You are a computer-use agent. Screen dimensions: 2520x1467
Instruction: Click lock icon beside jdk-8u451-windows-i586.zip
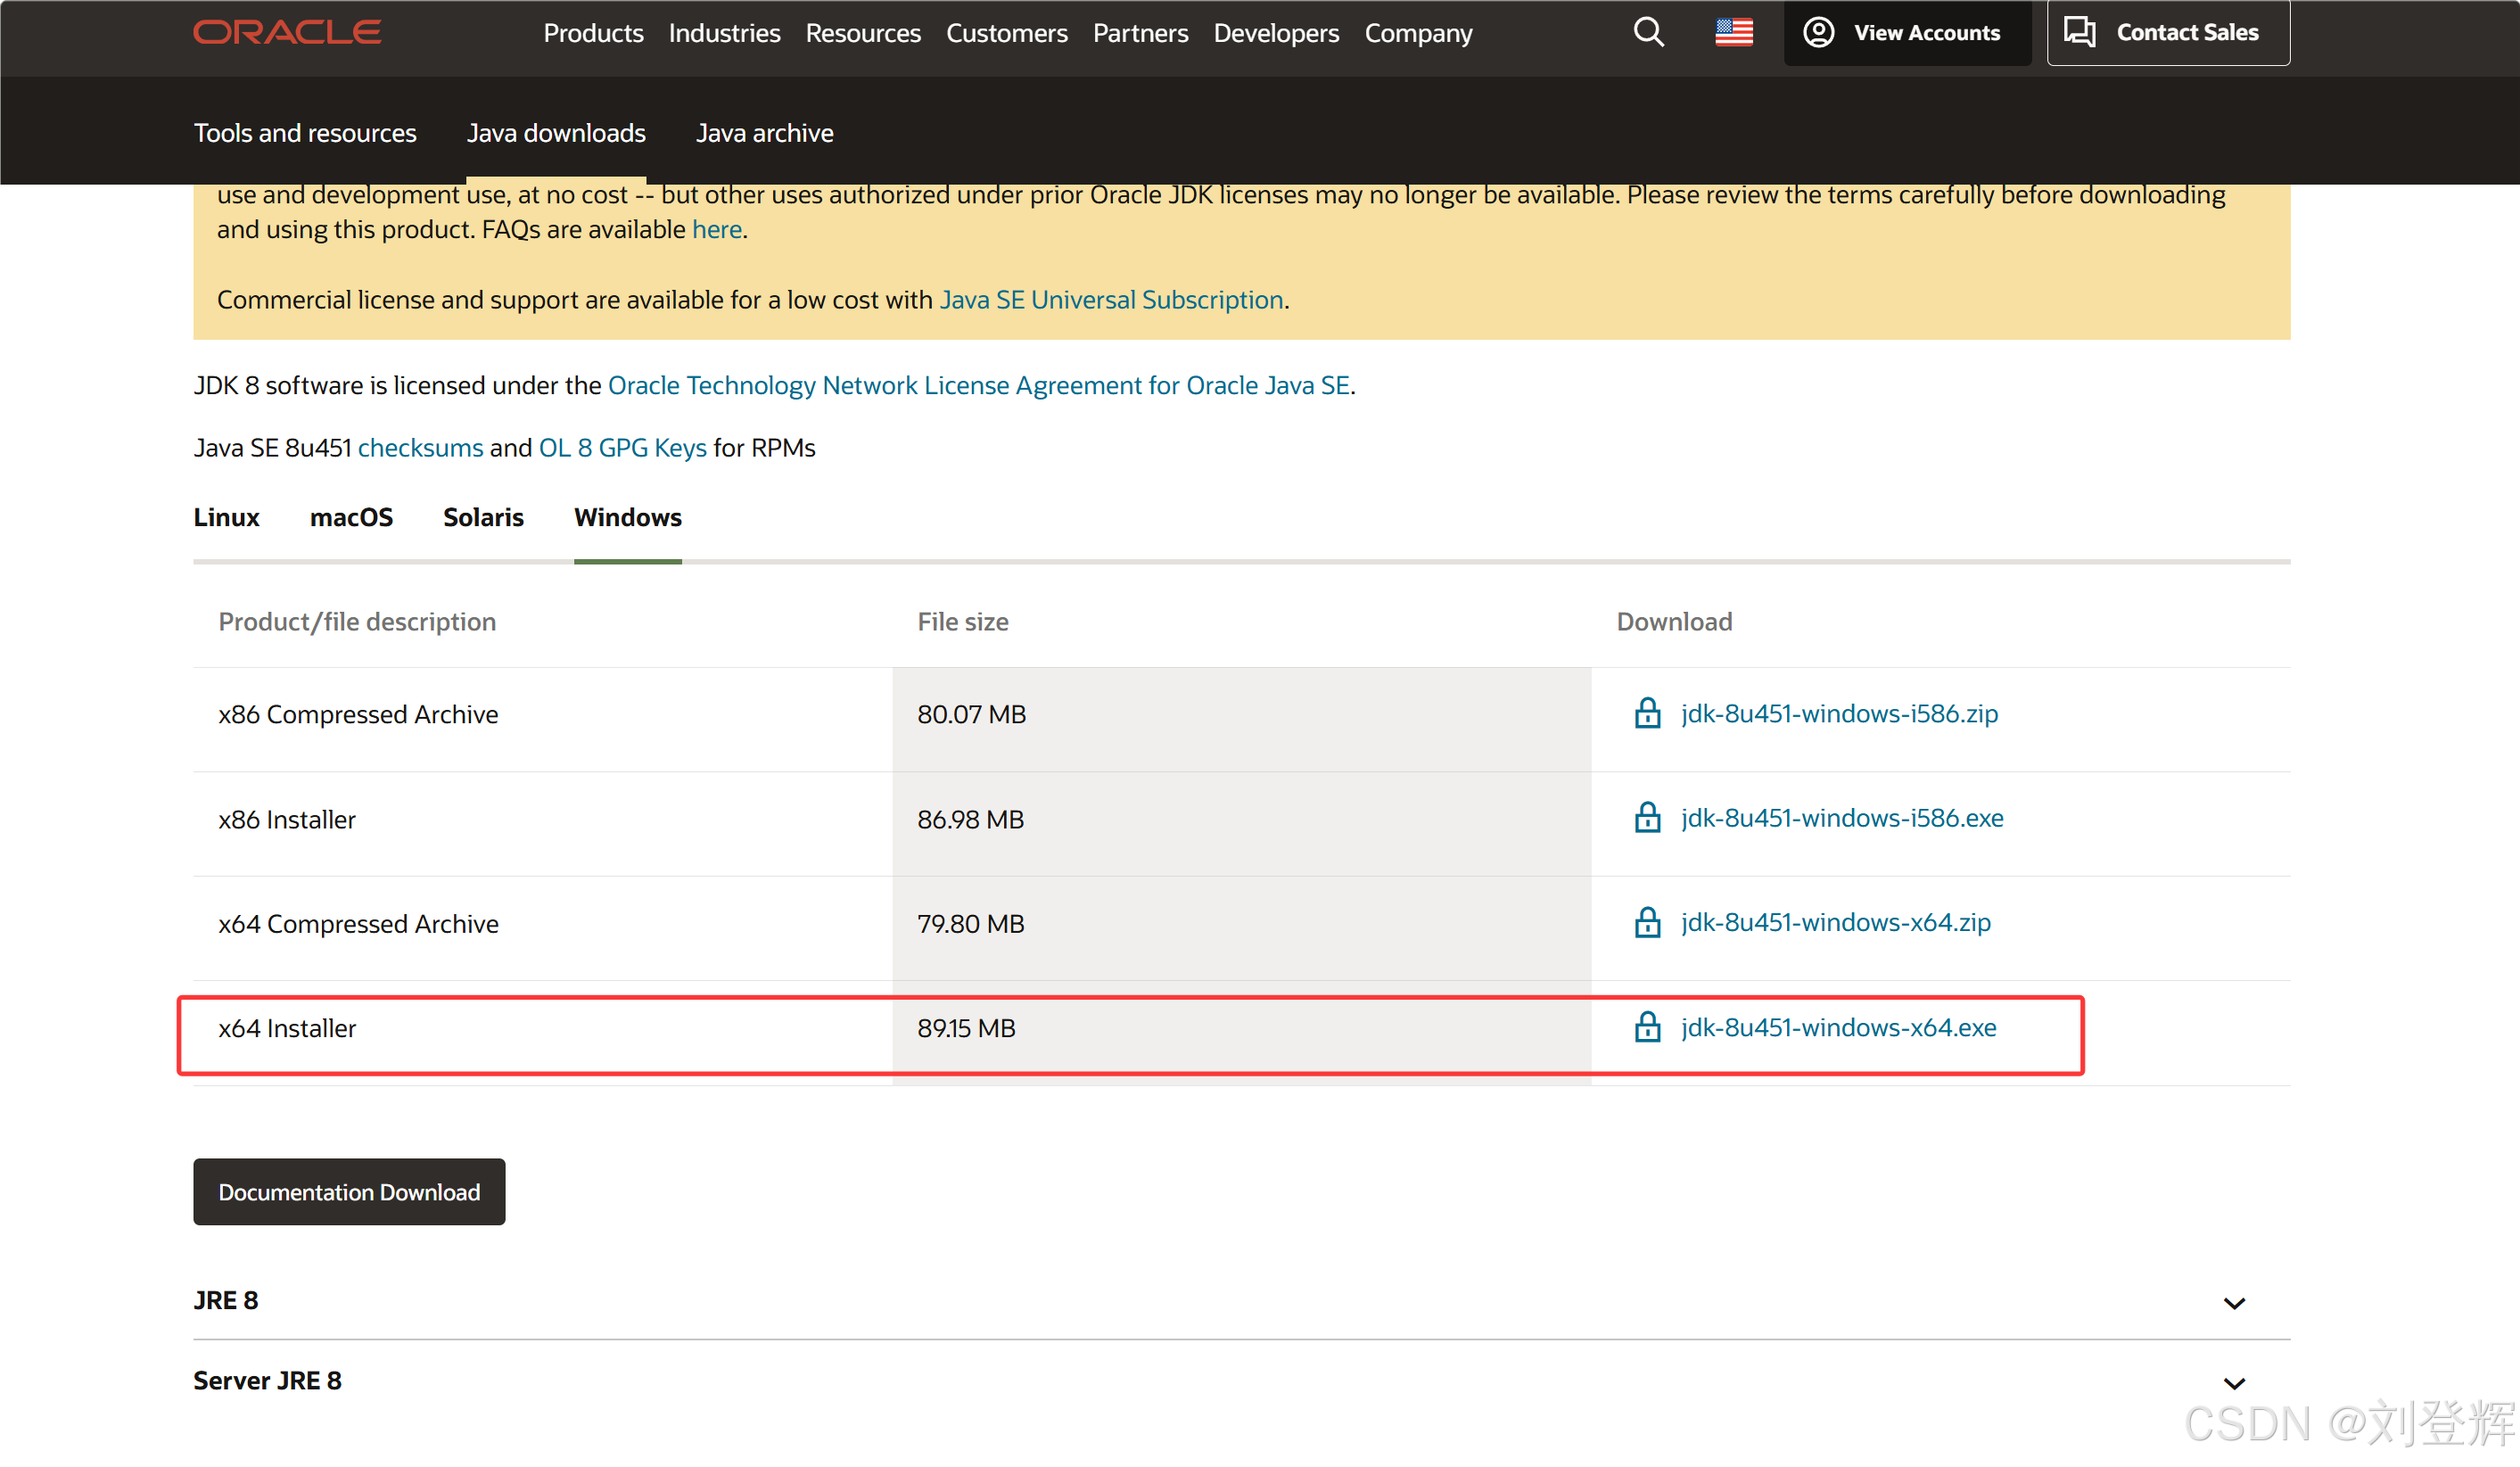tap(1647, 713)
